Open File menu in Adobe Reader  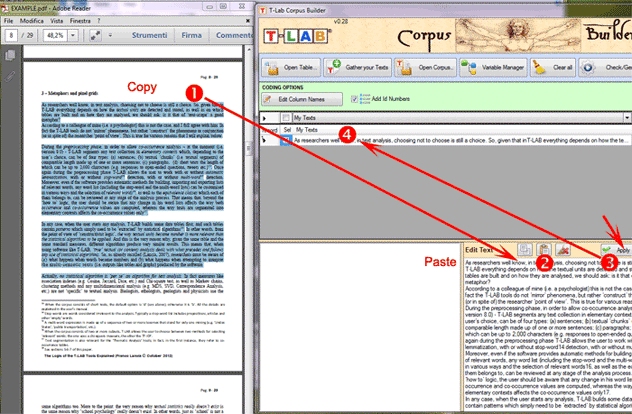(8, 21)
